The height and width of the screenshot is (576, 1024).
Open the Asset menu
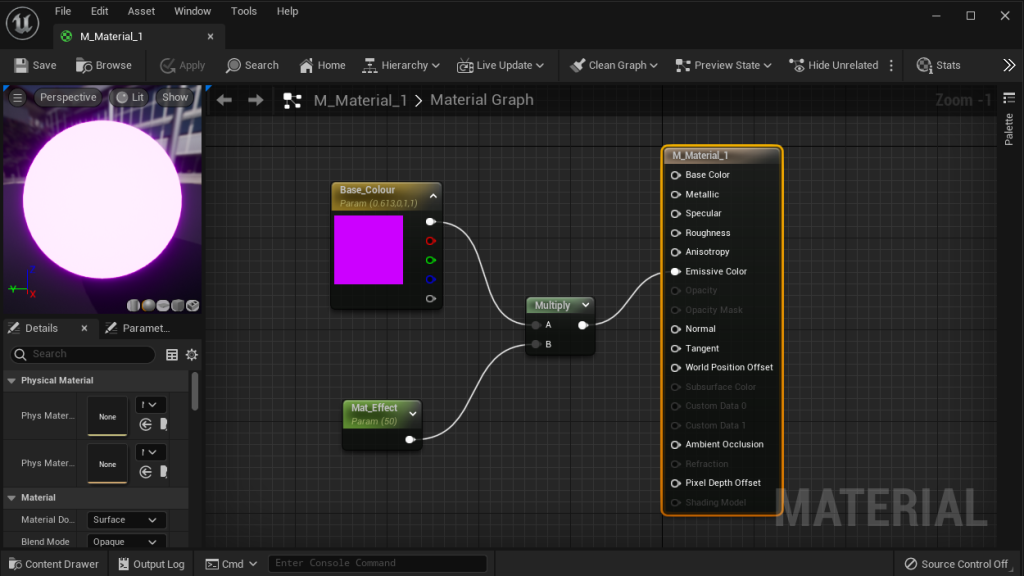(x=141, y=11)
